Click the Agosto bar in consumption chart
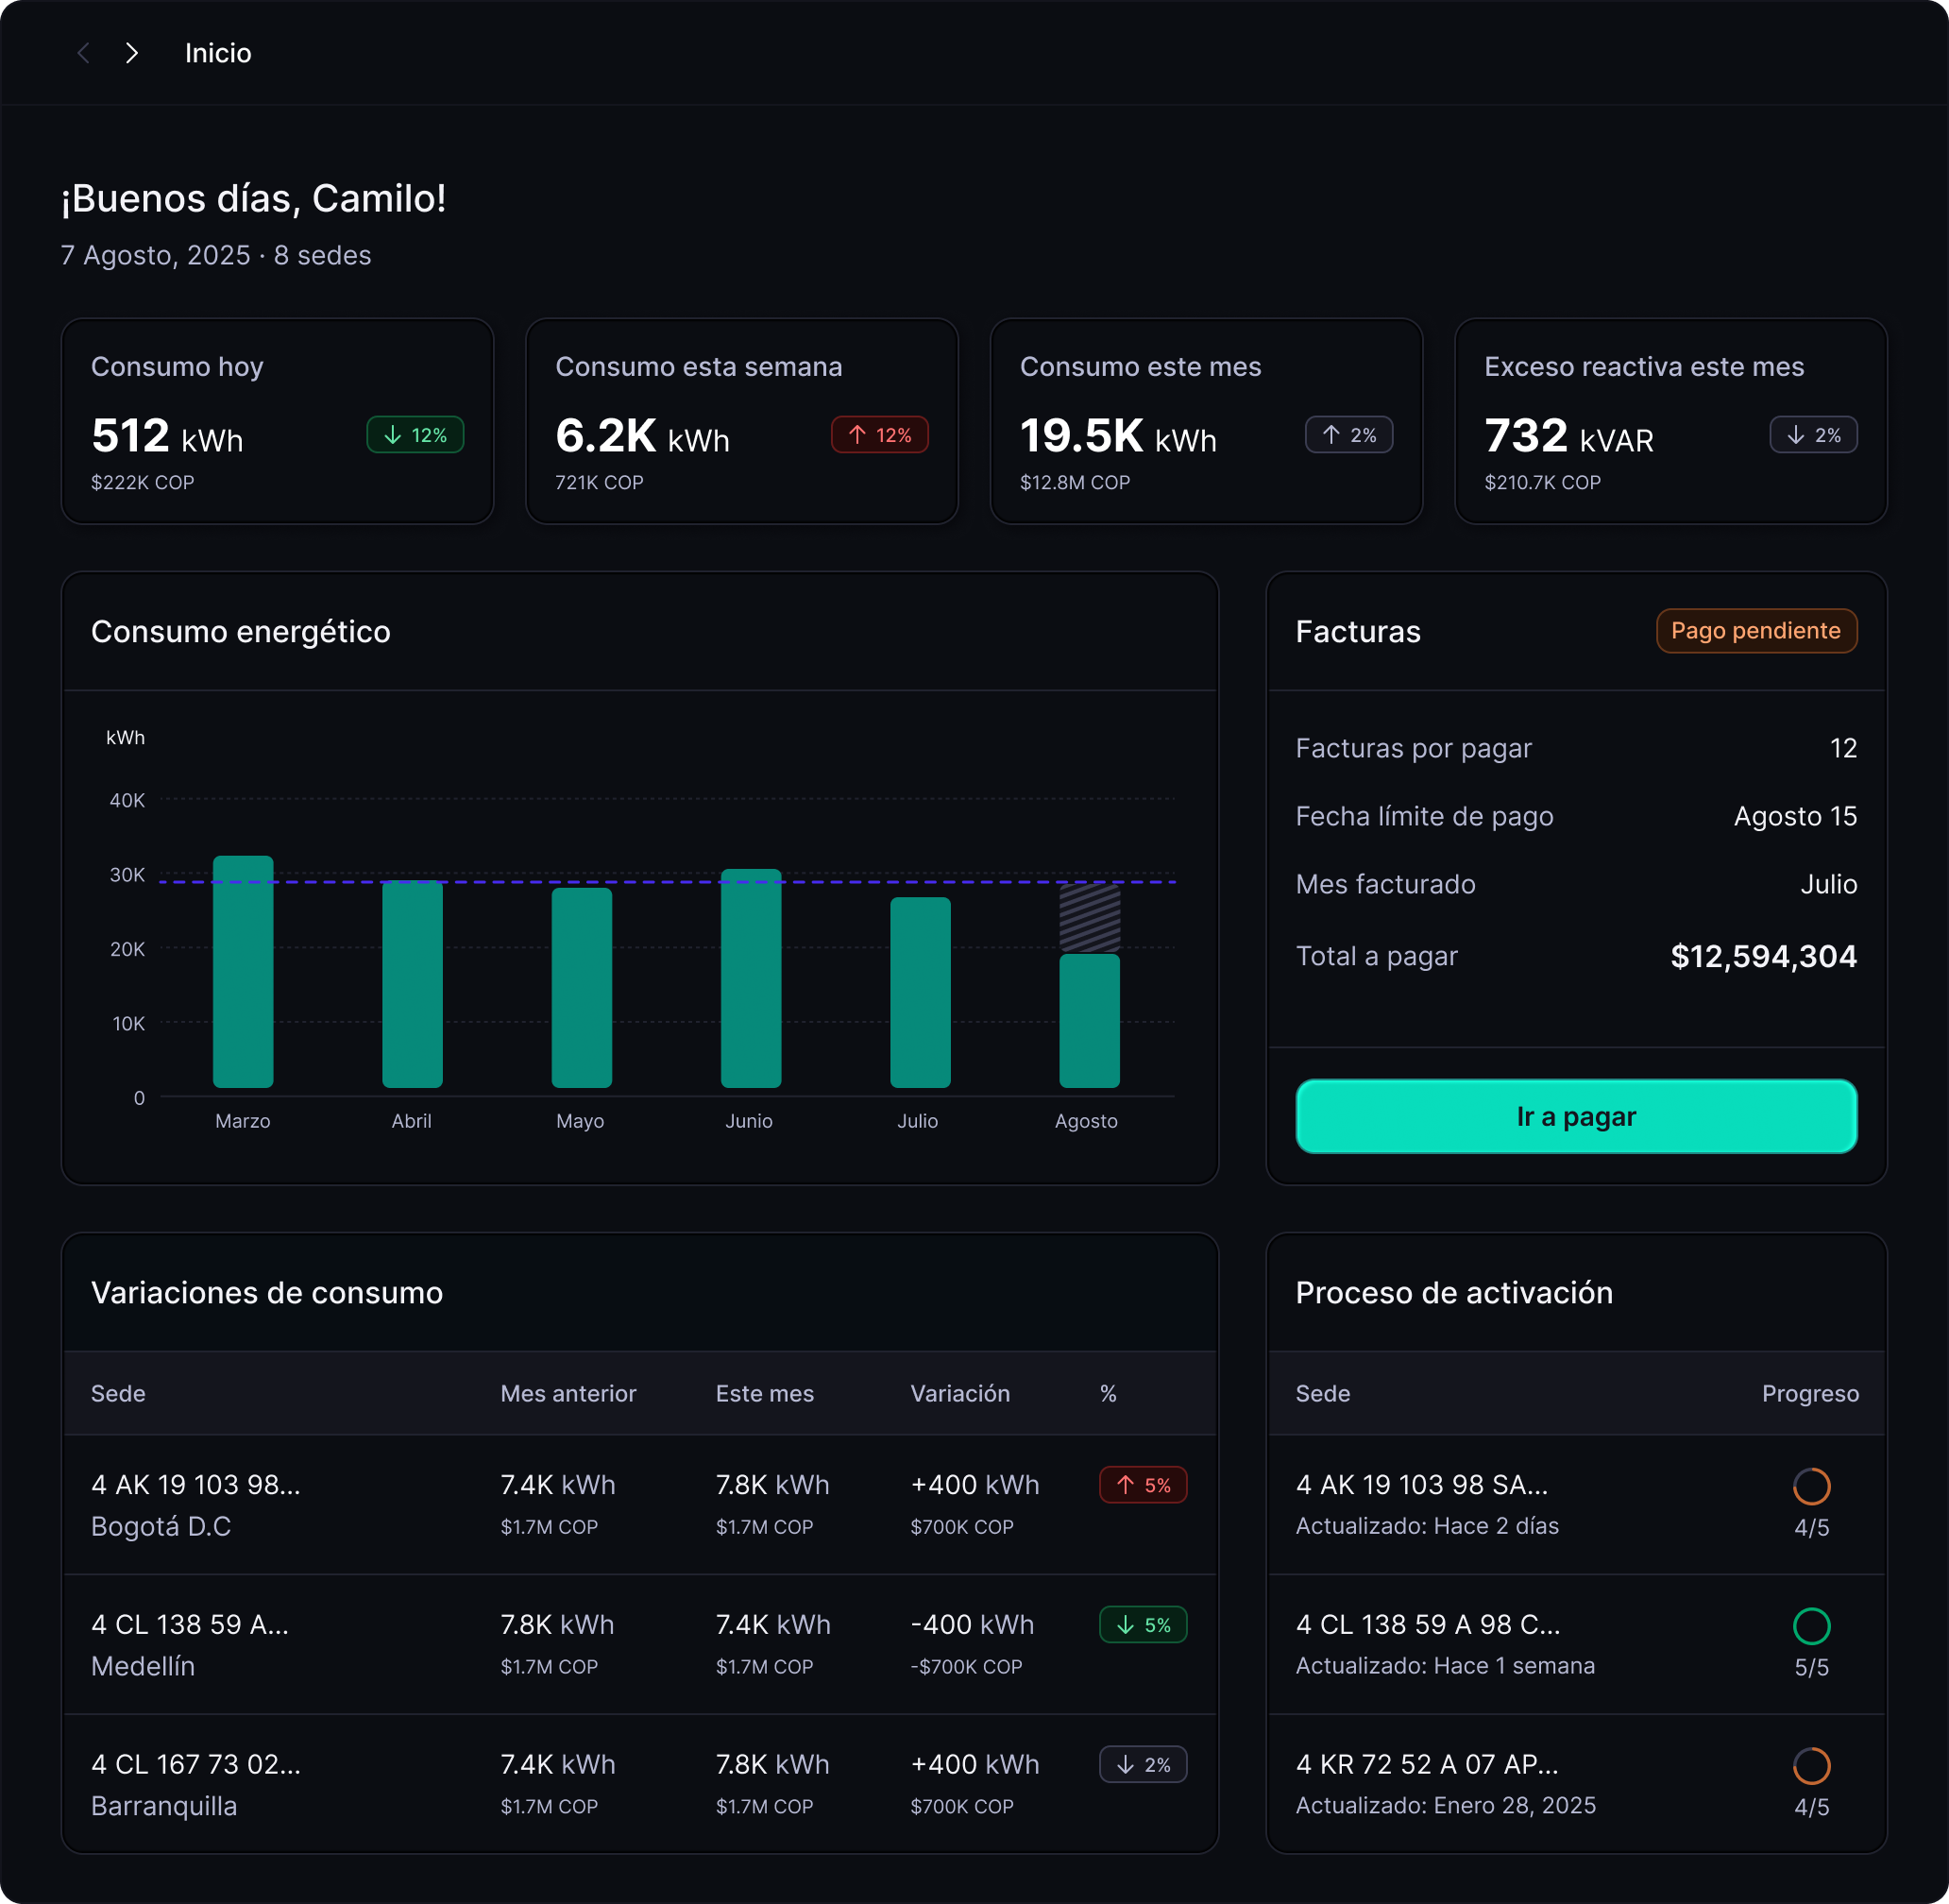 click(1089, 1020)
